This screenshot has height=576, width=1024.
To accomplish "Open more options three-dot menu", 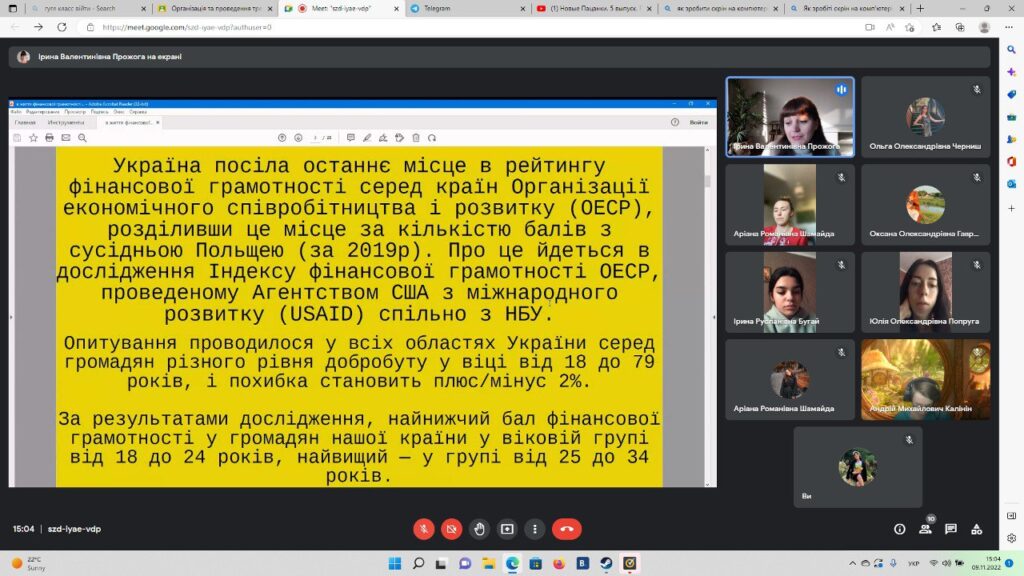I will [x=536, y=529].
